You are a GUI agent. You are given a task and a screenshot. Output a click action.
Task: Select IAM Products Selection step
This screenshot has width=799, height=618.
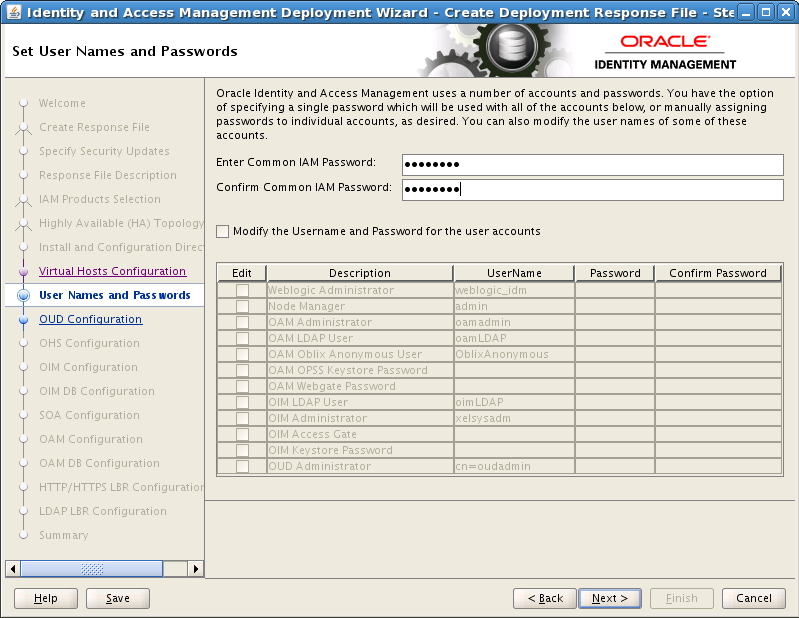100,199
